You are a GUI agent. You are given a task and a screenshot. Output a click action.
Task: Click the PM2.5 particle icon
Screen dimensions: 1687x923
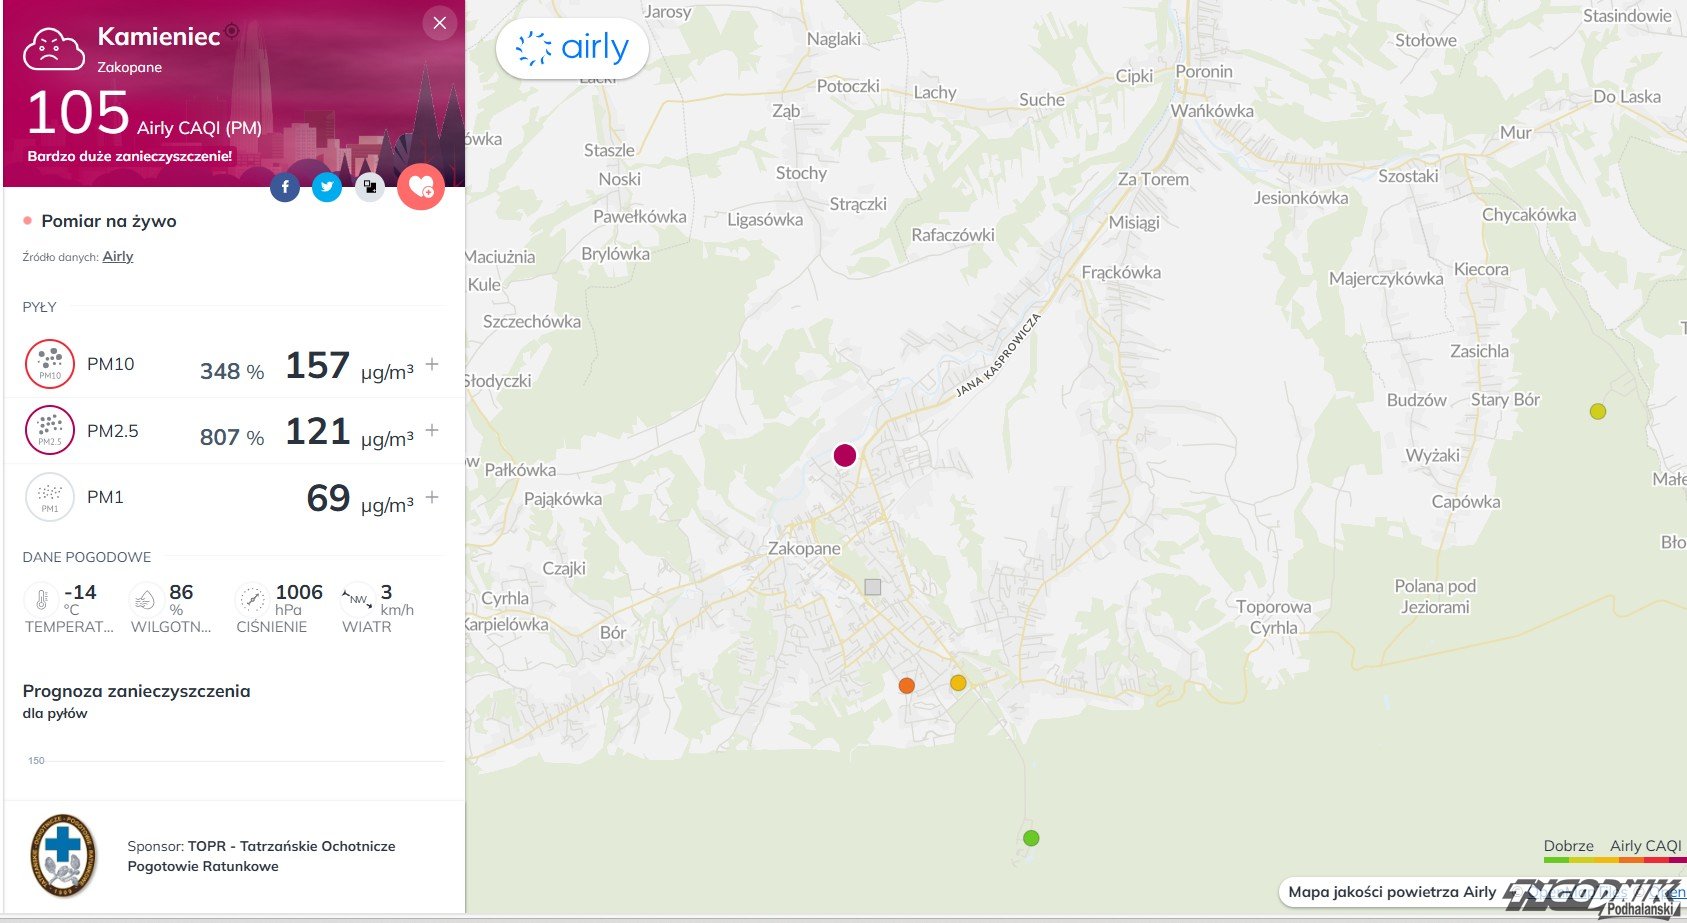pyautogui.click(x=50, y=431)
